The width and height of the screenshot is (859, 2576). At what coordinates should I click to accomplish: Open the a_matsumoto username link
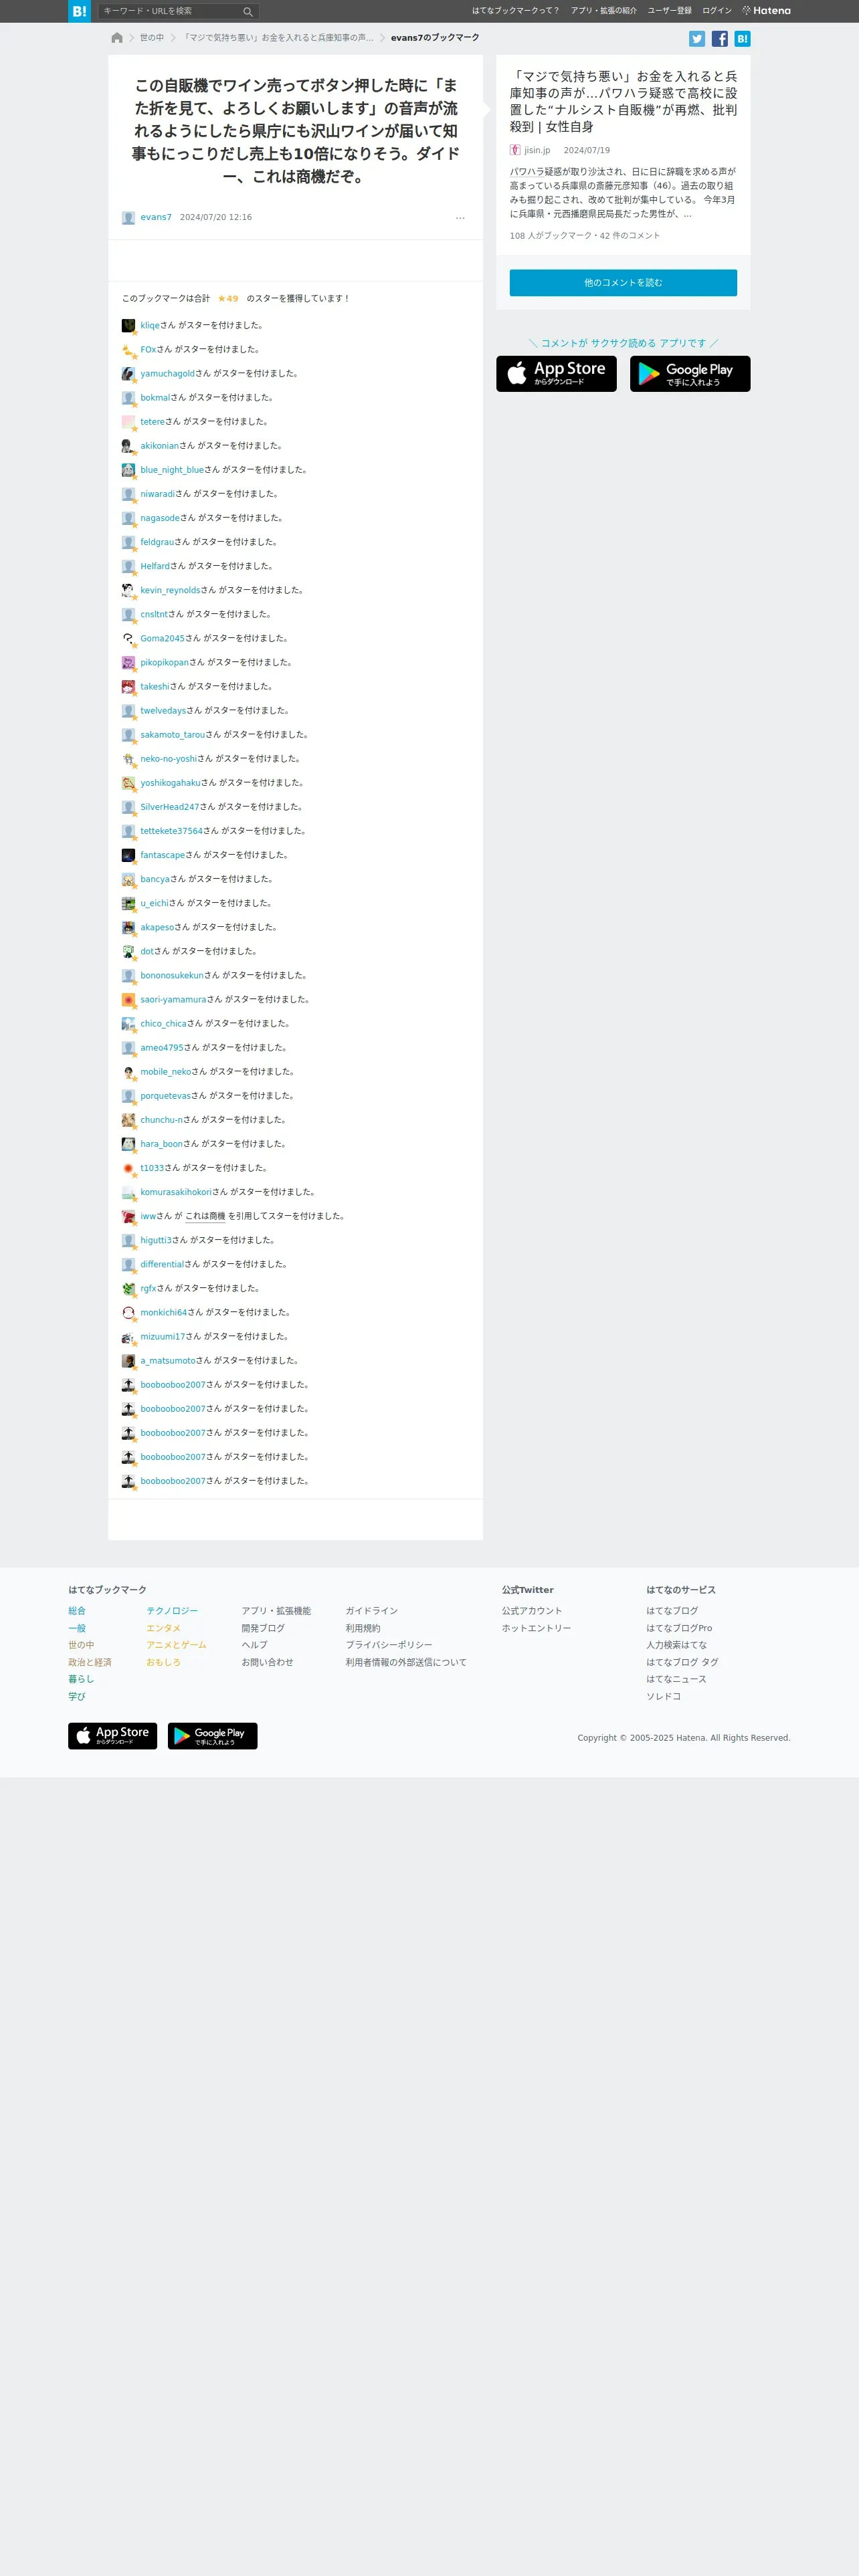point(168,1360)
